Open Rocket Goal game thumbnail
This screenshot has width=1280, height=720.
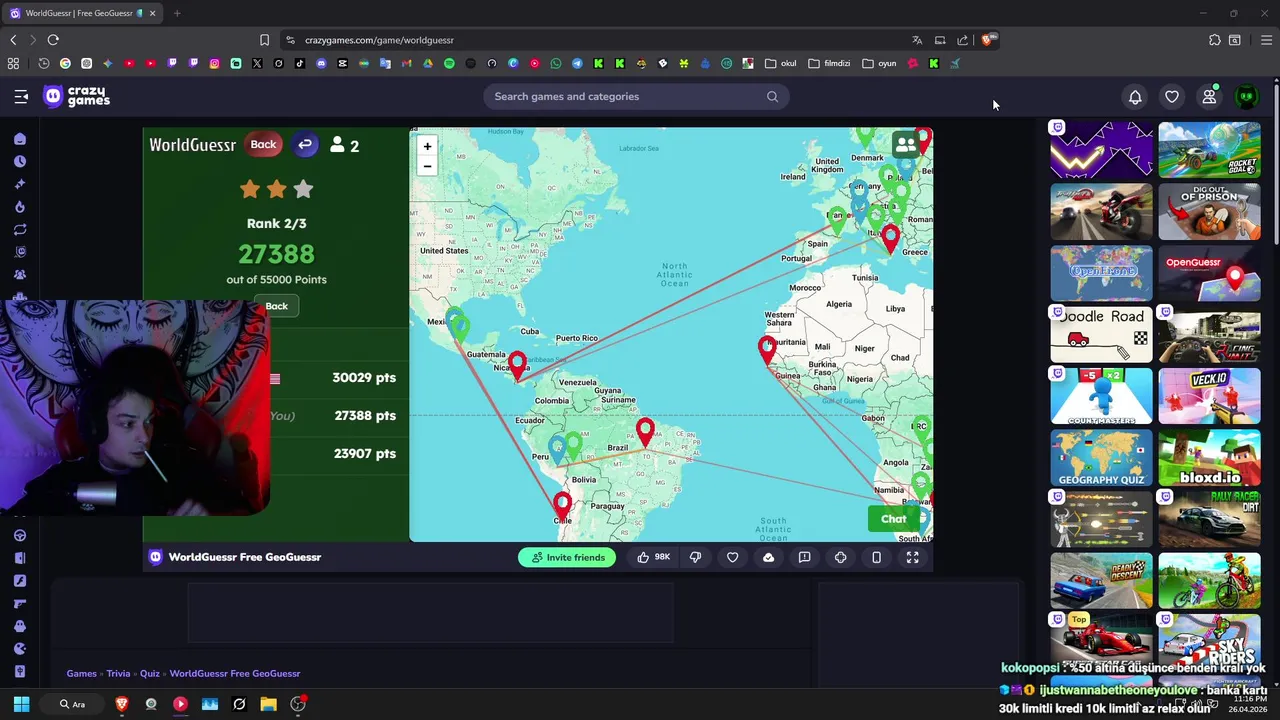pos(1209,150)
